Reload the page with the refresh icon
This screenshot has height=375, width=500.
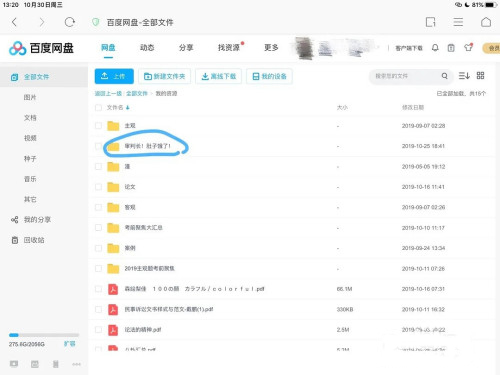click(x=69, y=22)
